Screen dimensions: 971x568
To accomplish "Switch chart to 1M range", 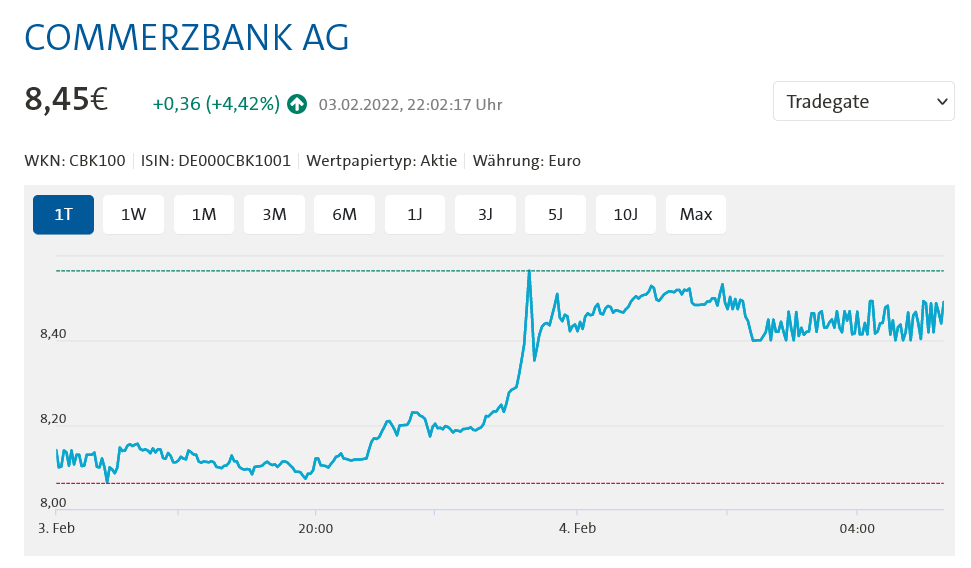I will tap(204, 214).
